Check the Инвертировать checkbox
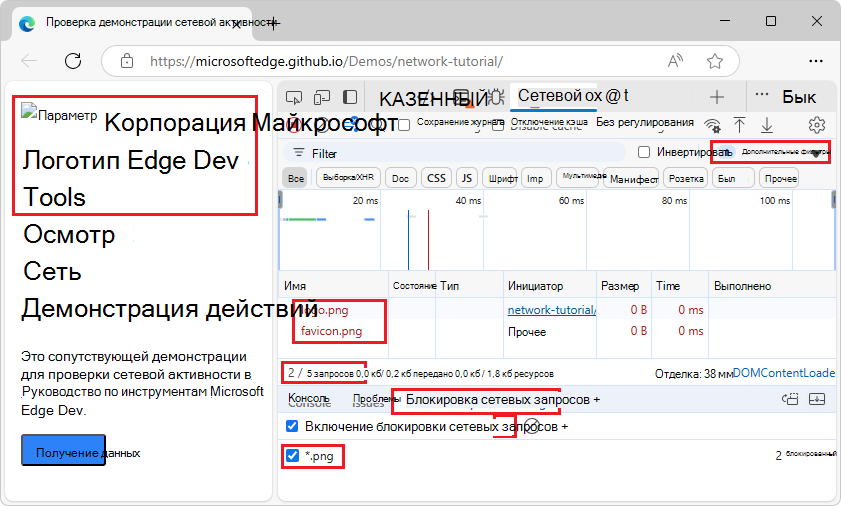Viewport: 841px width, 506px height. 644,152
